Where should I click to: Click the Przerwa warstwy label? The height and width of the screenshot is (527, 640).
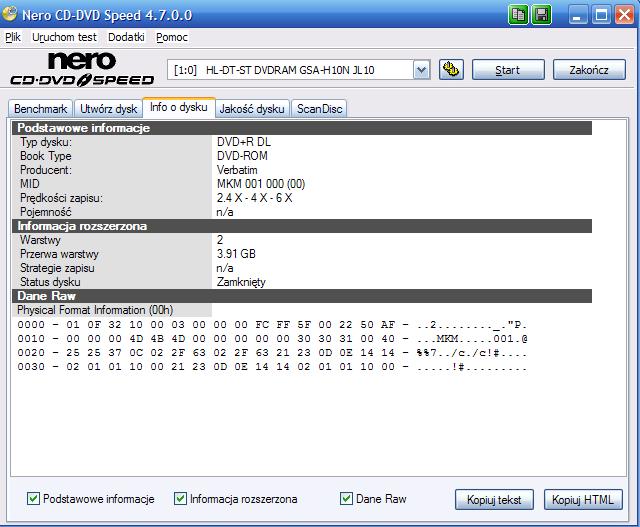coord(59,254)
